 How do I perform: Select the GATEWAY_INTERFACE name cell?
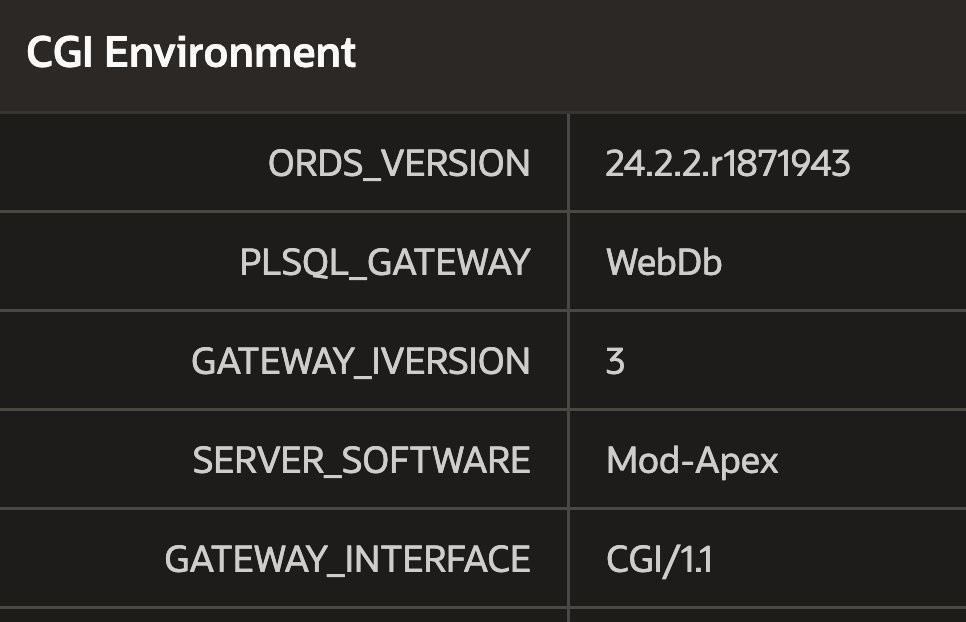283,559
